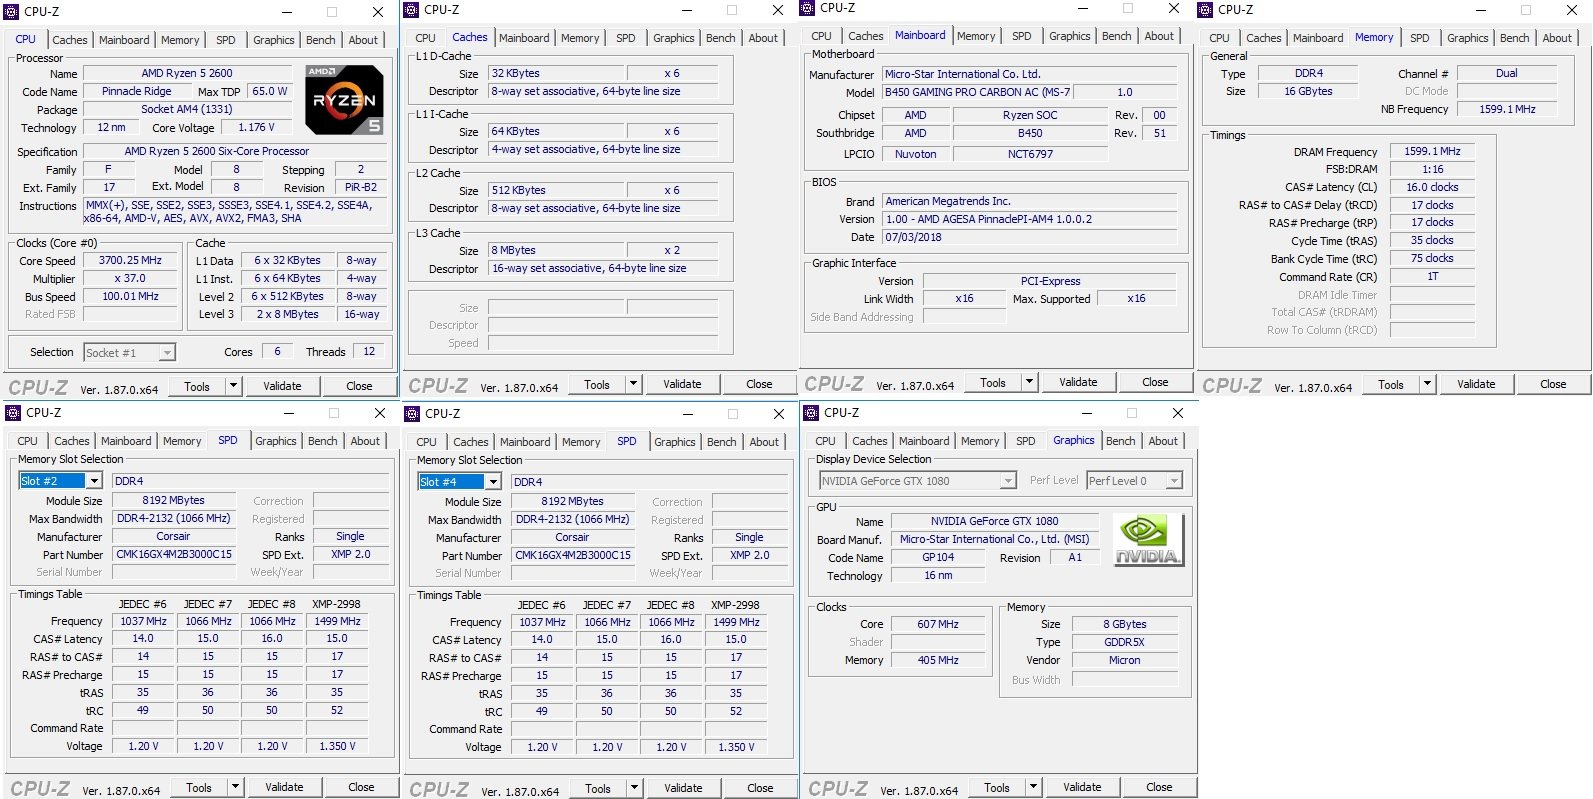This screenshot has width=1593, height=799.
Task: Expand Tools arrow in the Caches window
Action: click(x=634, y=384)
